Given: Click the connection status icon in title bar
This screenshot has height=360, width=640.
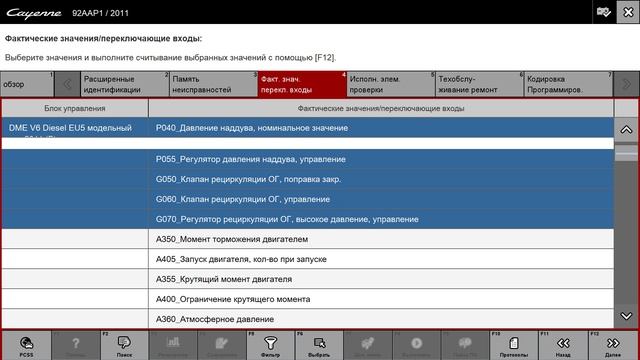Looking at the screenshot, I should [x=604, y=12].
